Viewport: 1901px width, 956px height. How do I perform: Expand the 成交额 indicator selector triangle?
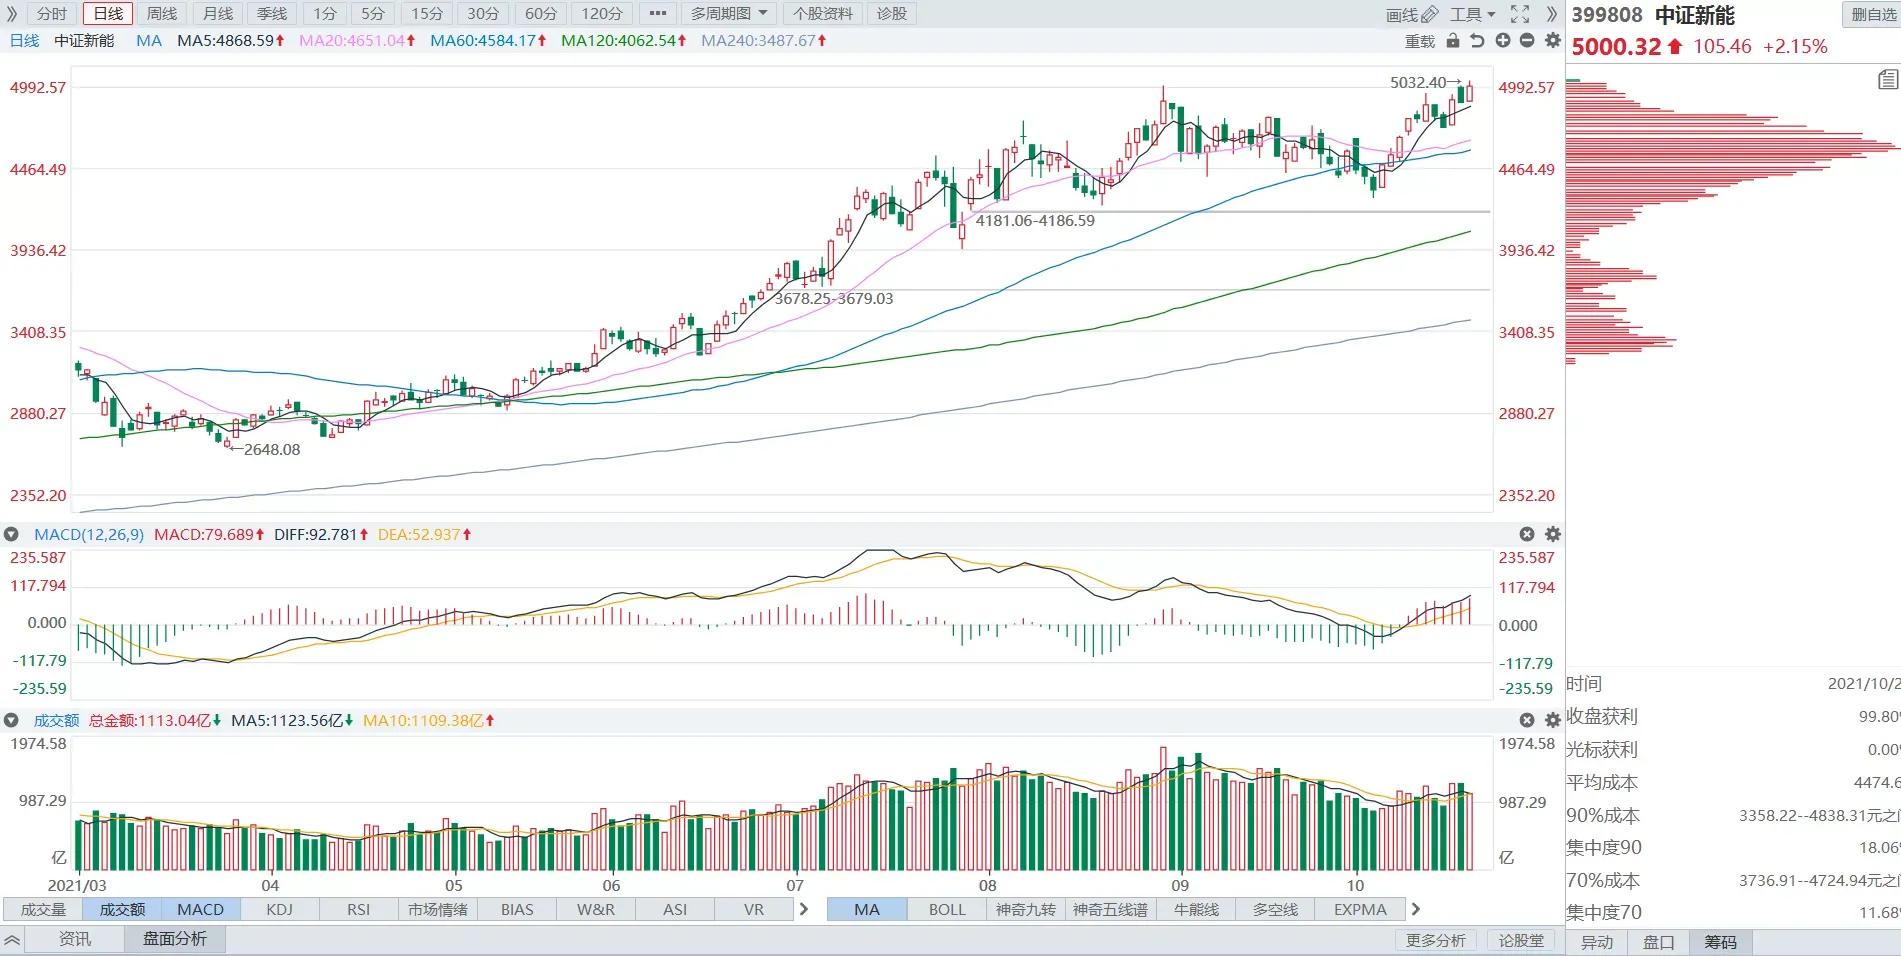12,720
